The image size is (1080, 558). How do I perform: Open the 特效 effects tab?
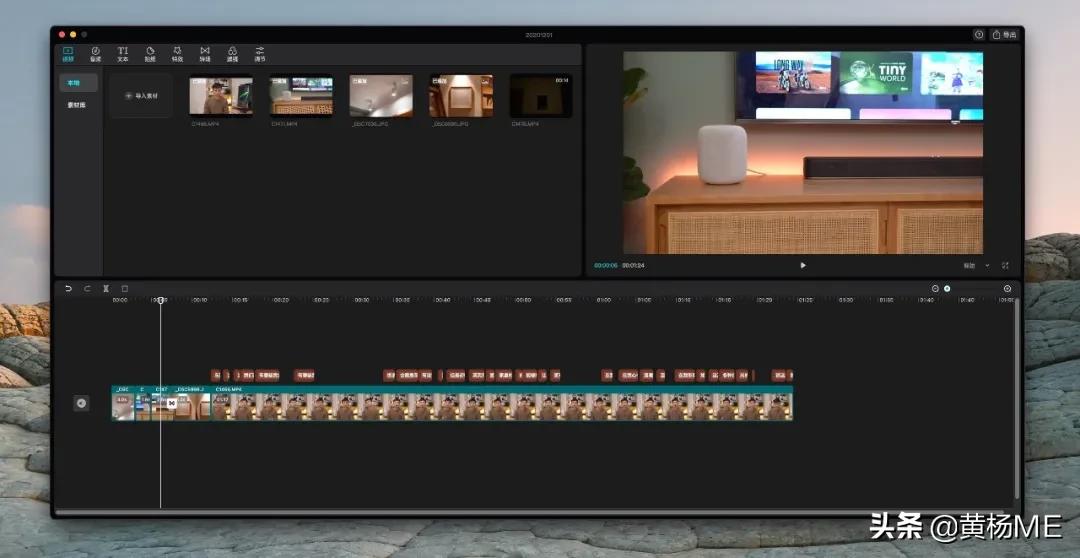[177, 54]
